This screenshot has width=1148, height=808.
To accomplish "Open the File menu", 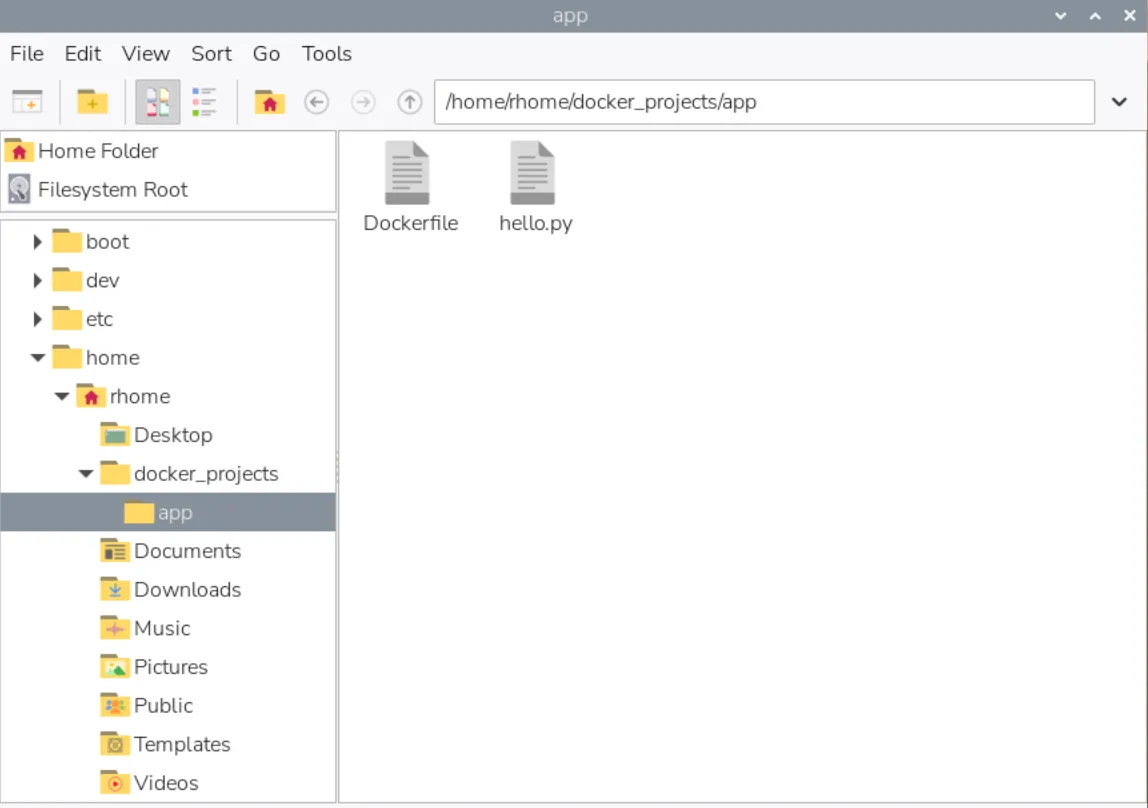I will 27,53.
